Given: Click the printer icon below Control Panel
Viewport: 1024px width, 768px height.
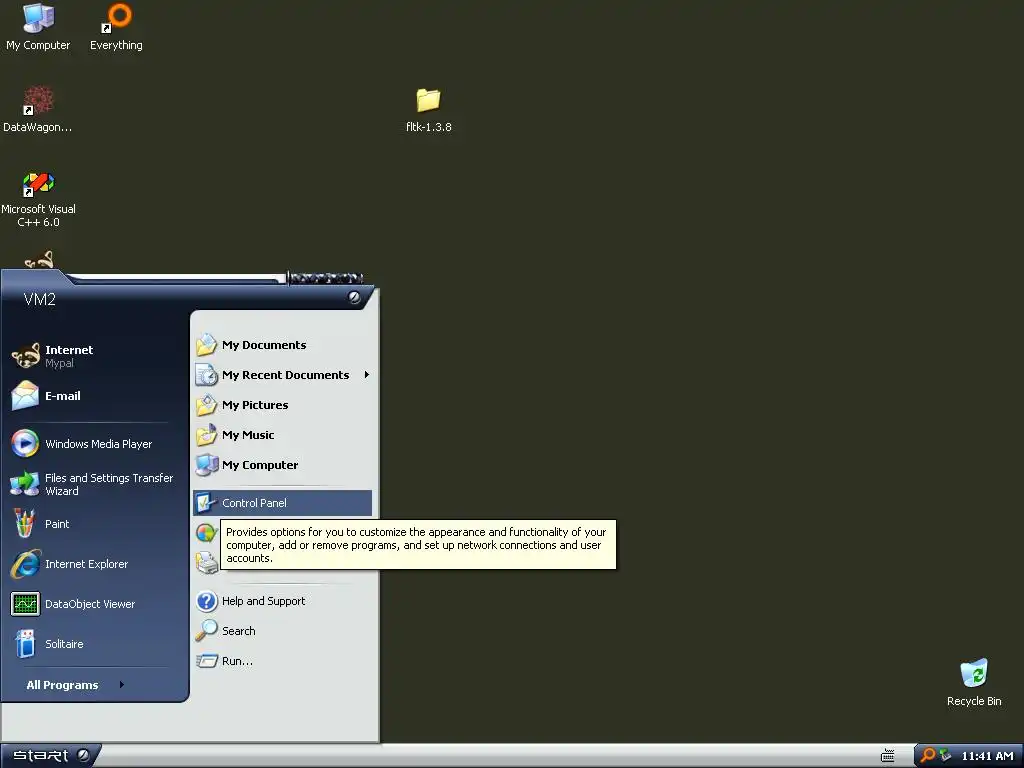Looking at the screenshot, I should point(207,563).
